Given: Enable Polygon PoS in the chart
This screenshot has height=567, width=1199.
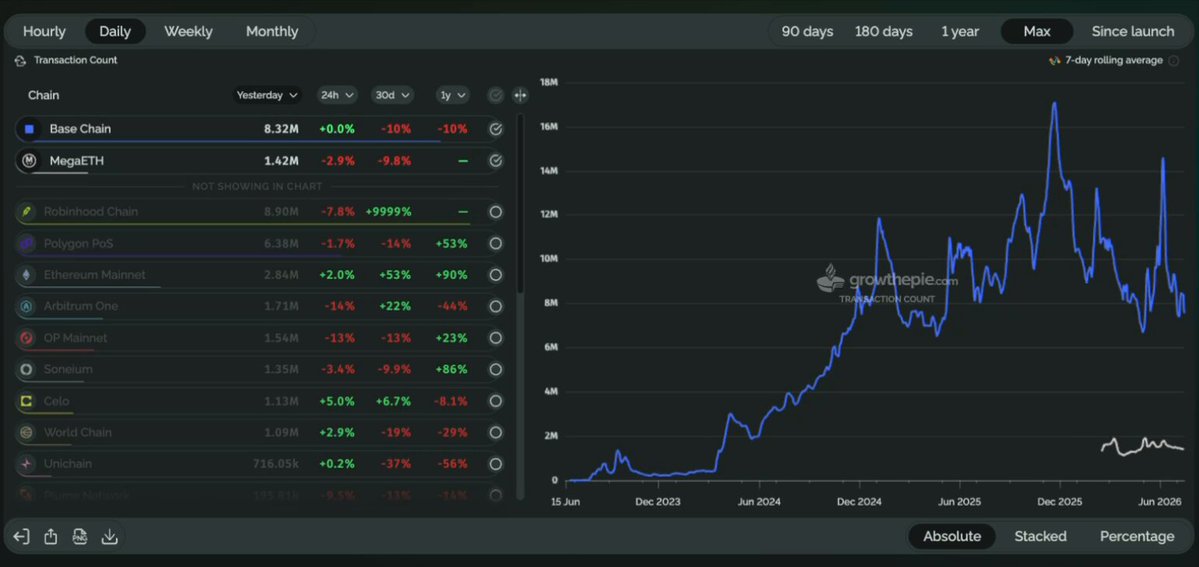Looking at the screenshot, I should (x=496, y=243).
